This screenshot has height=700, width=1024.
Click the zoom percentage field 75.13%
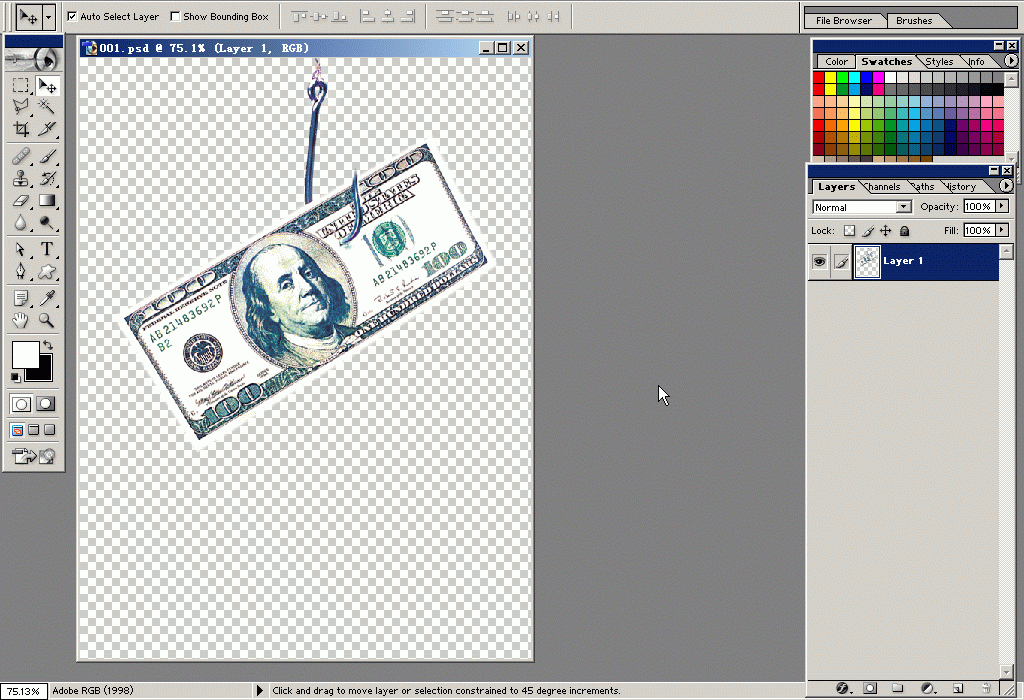point(24,692)
